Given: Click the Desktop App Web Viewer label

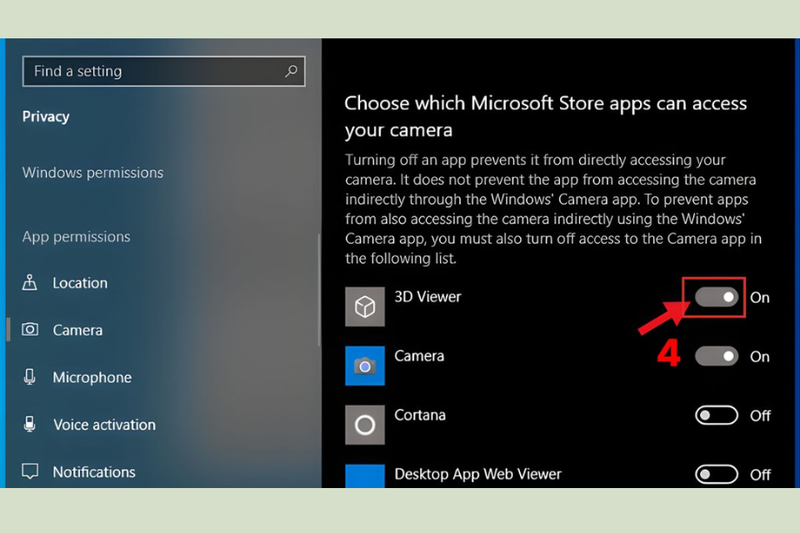Looking at the screenshot, I should pos(478,474).
